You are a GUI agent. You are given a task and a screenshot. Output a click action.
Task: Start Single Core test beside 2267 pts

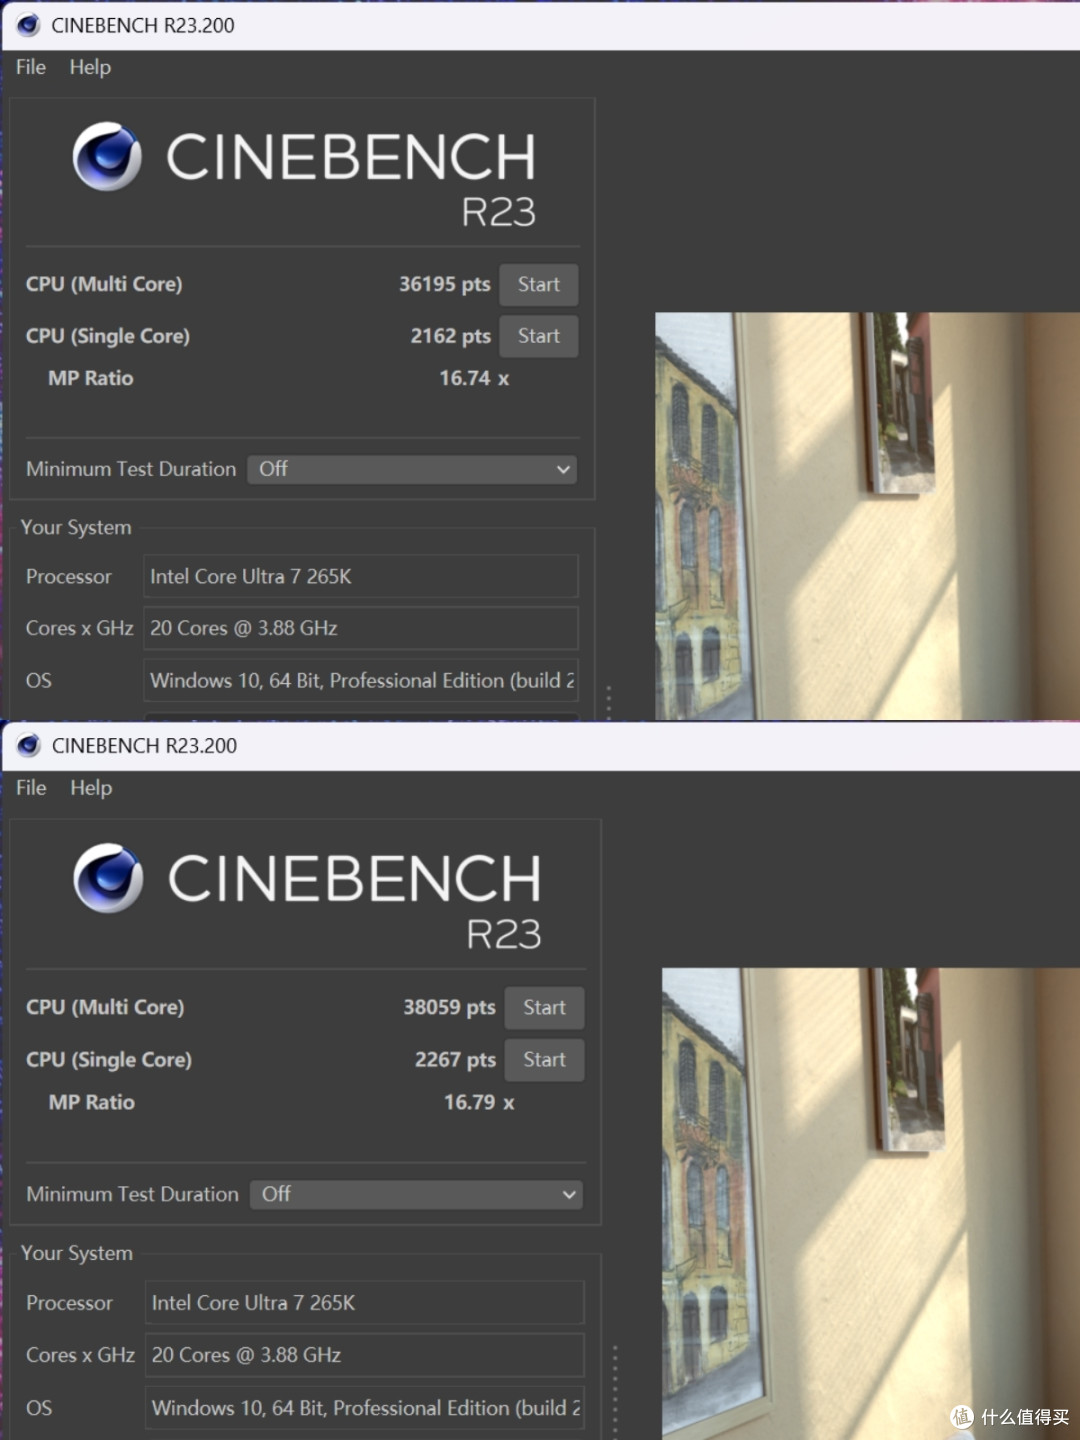click(x=544, y=1060)
